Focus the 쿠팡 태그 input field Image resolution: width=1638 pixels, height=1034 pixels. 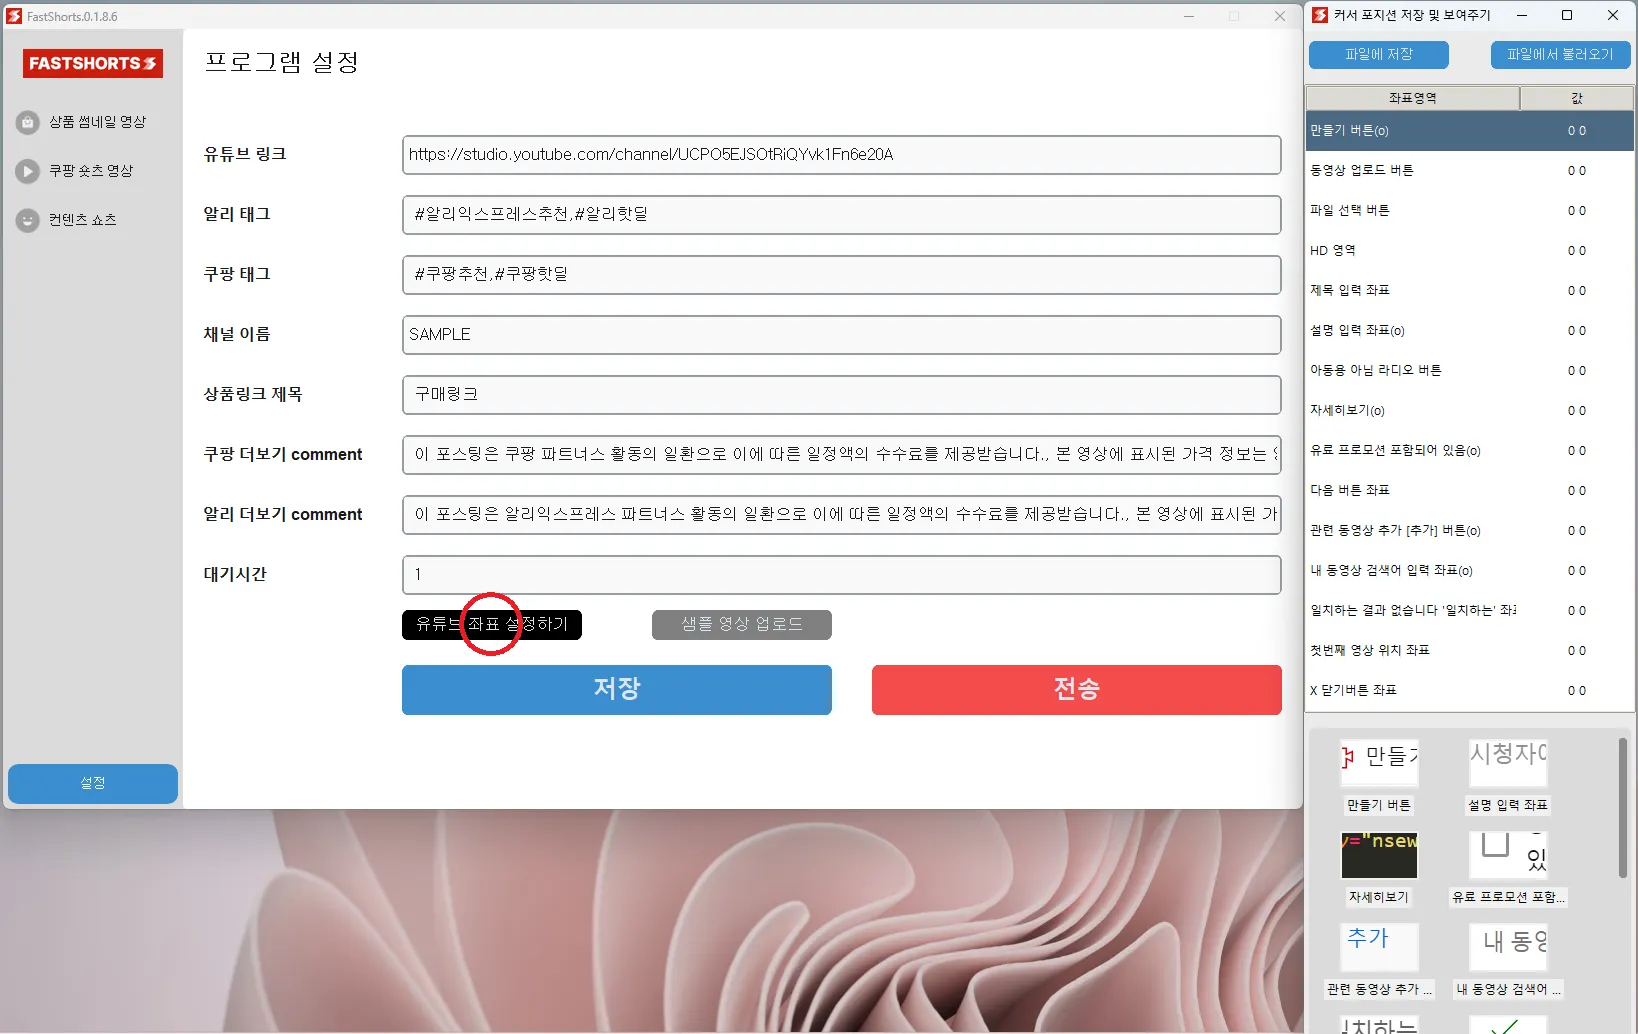pyautogui.click(x=842, y=275)
